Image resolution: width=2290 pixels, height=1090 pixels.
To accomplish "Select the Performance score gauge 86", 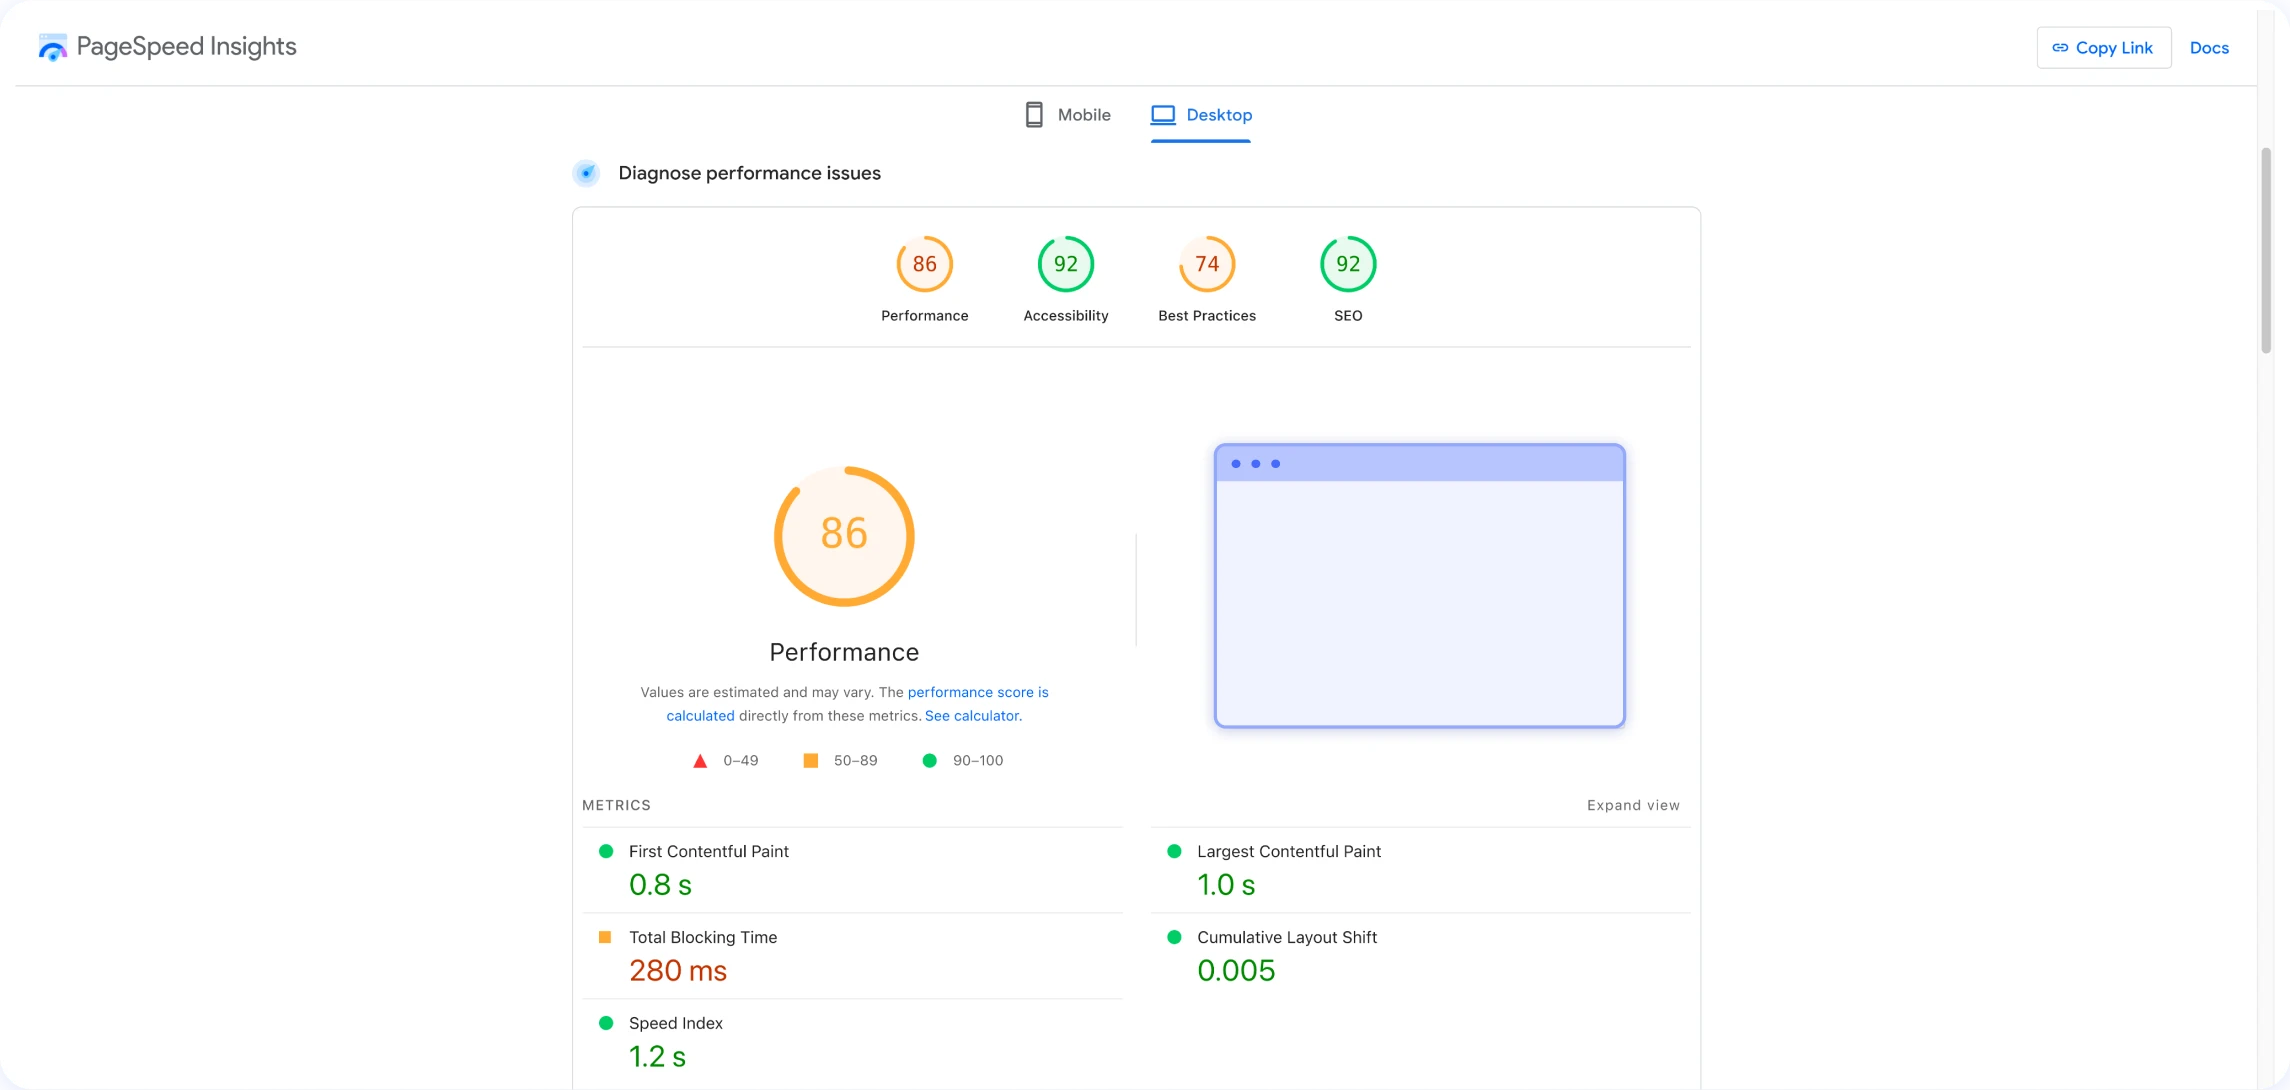I will click(x=924, y=264).
